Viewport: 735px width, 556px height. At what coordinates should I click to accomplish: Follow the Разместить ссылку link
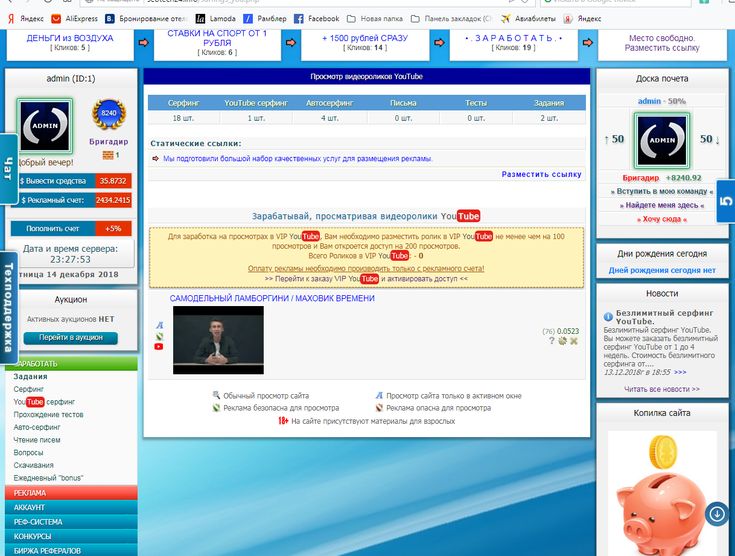[540, 174]
